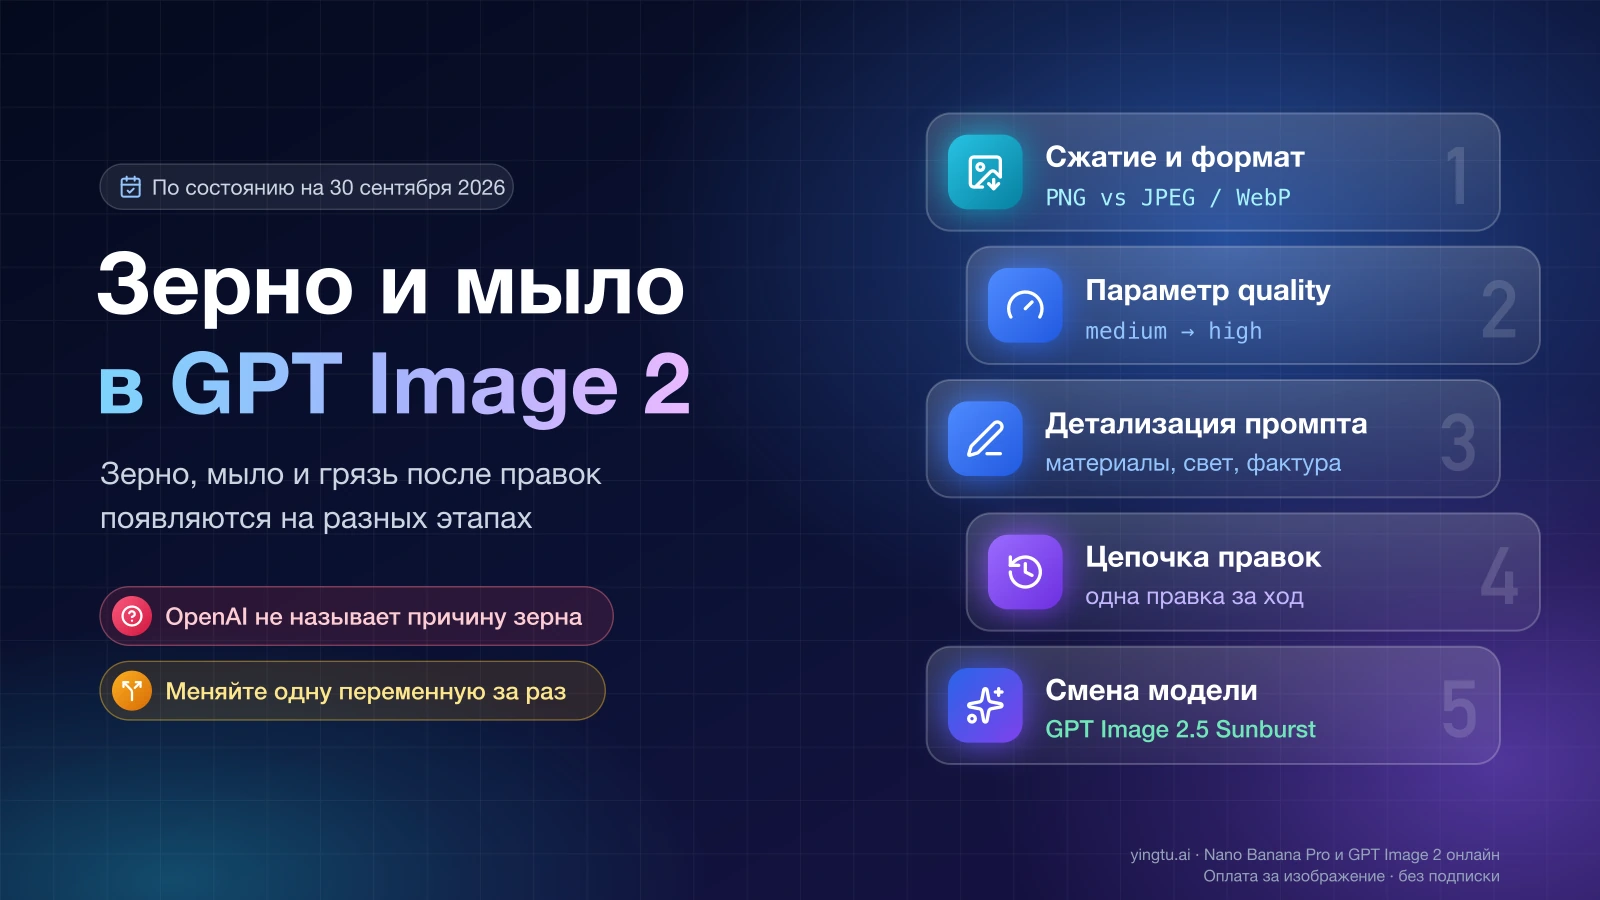
Task: Open the Цепочка правок card
Action: [1253, 572]
